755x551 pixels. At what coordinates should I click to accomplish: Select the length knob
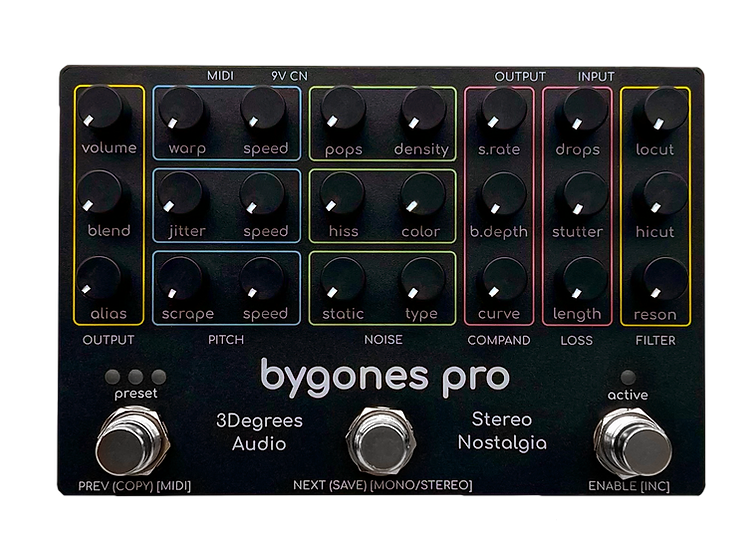[x=585, y=279]
